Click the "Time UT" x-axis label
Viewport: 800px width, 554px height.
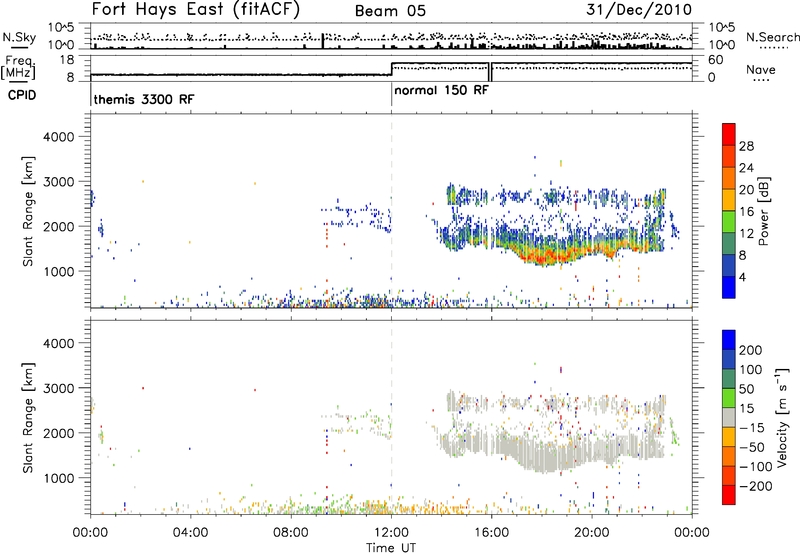click(391, 548)
